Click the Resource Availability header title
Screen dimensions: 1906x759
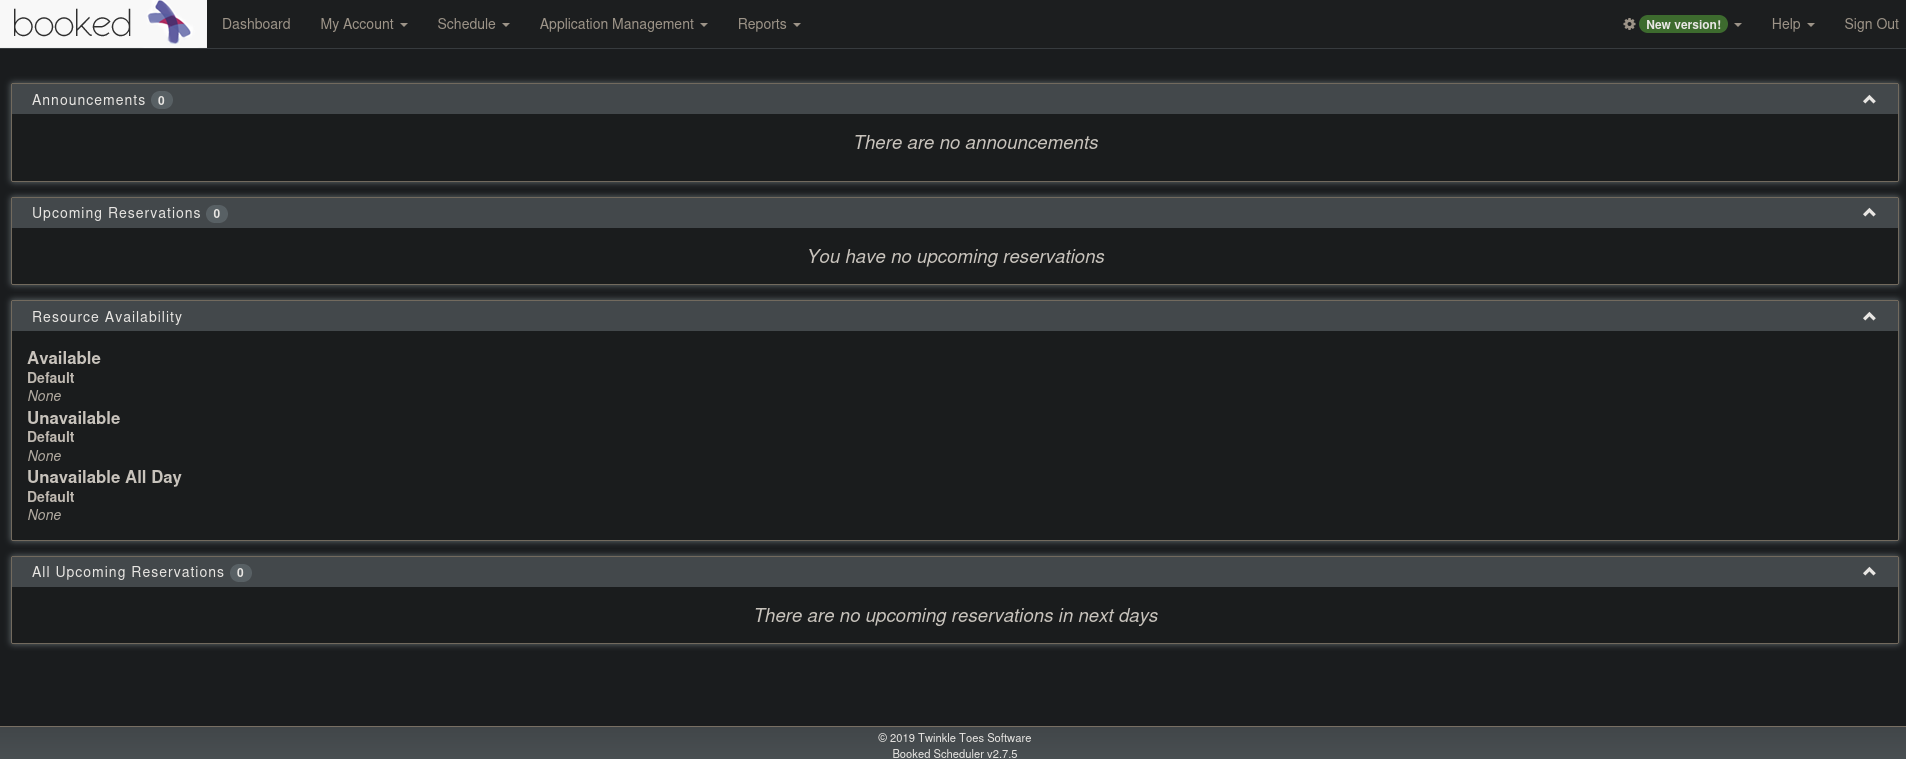(x=107, y=317)
